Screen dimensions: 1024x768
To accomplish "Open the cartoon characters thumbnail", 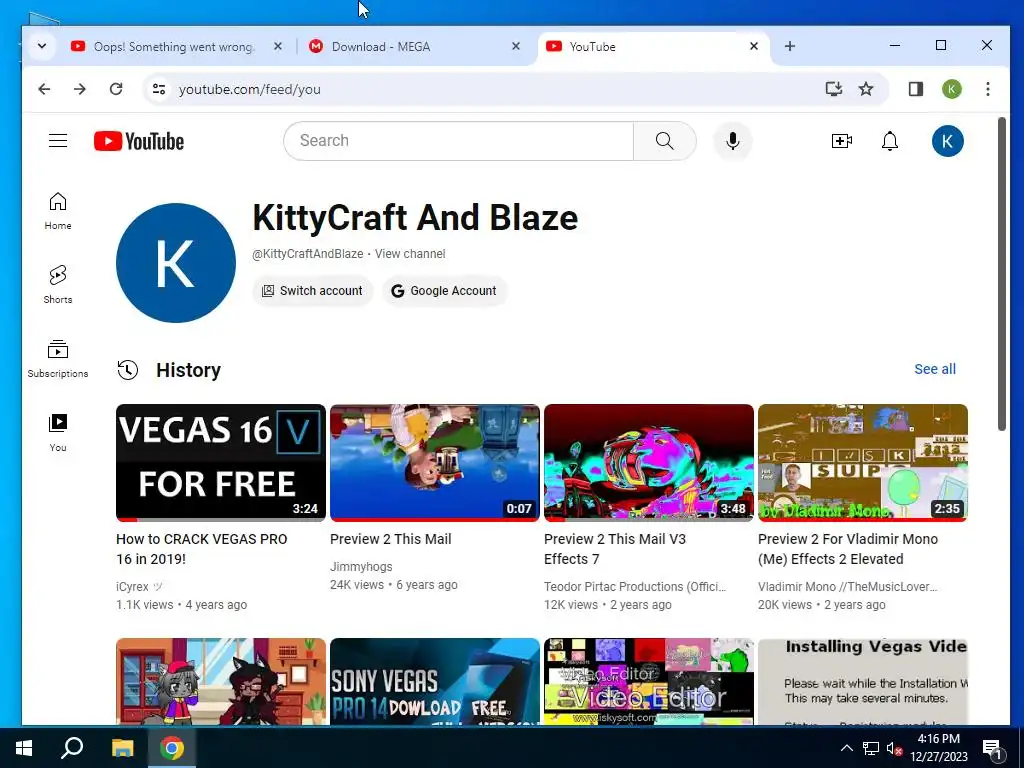I will point(221,681).
